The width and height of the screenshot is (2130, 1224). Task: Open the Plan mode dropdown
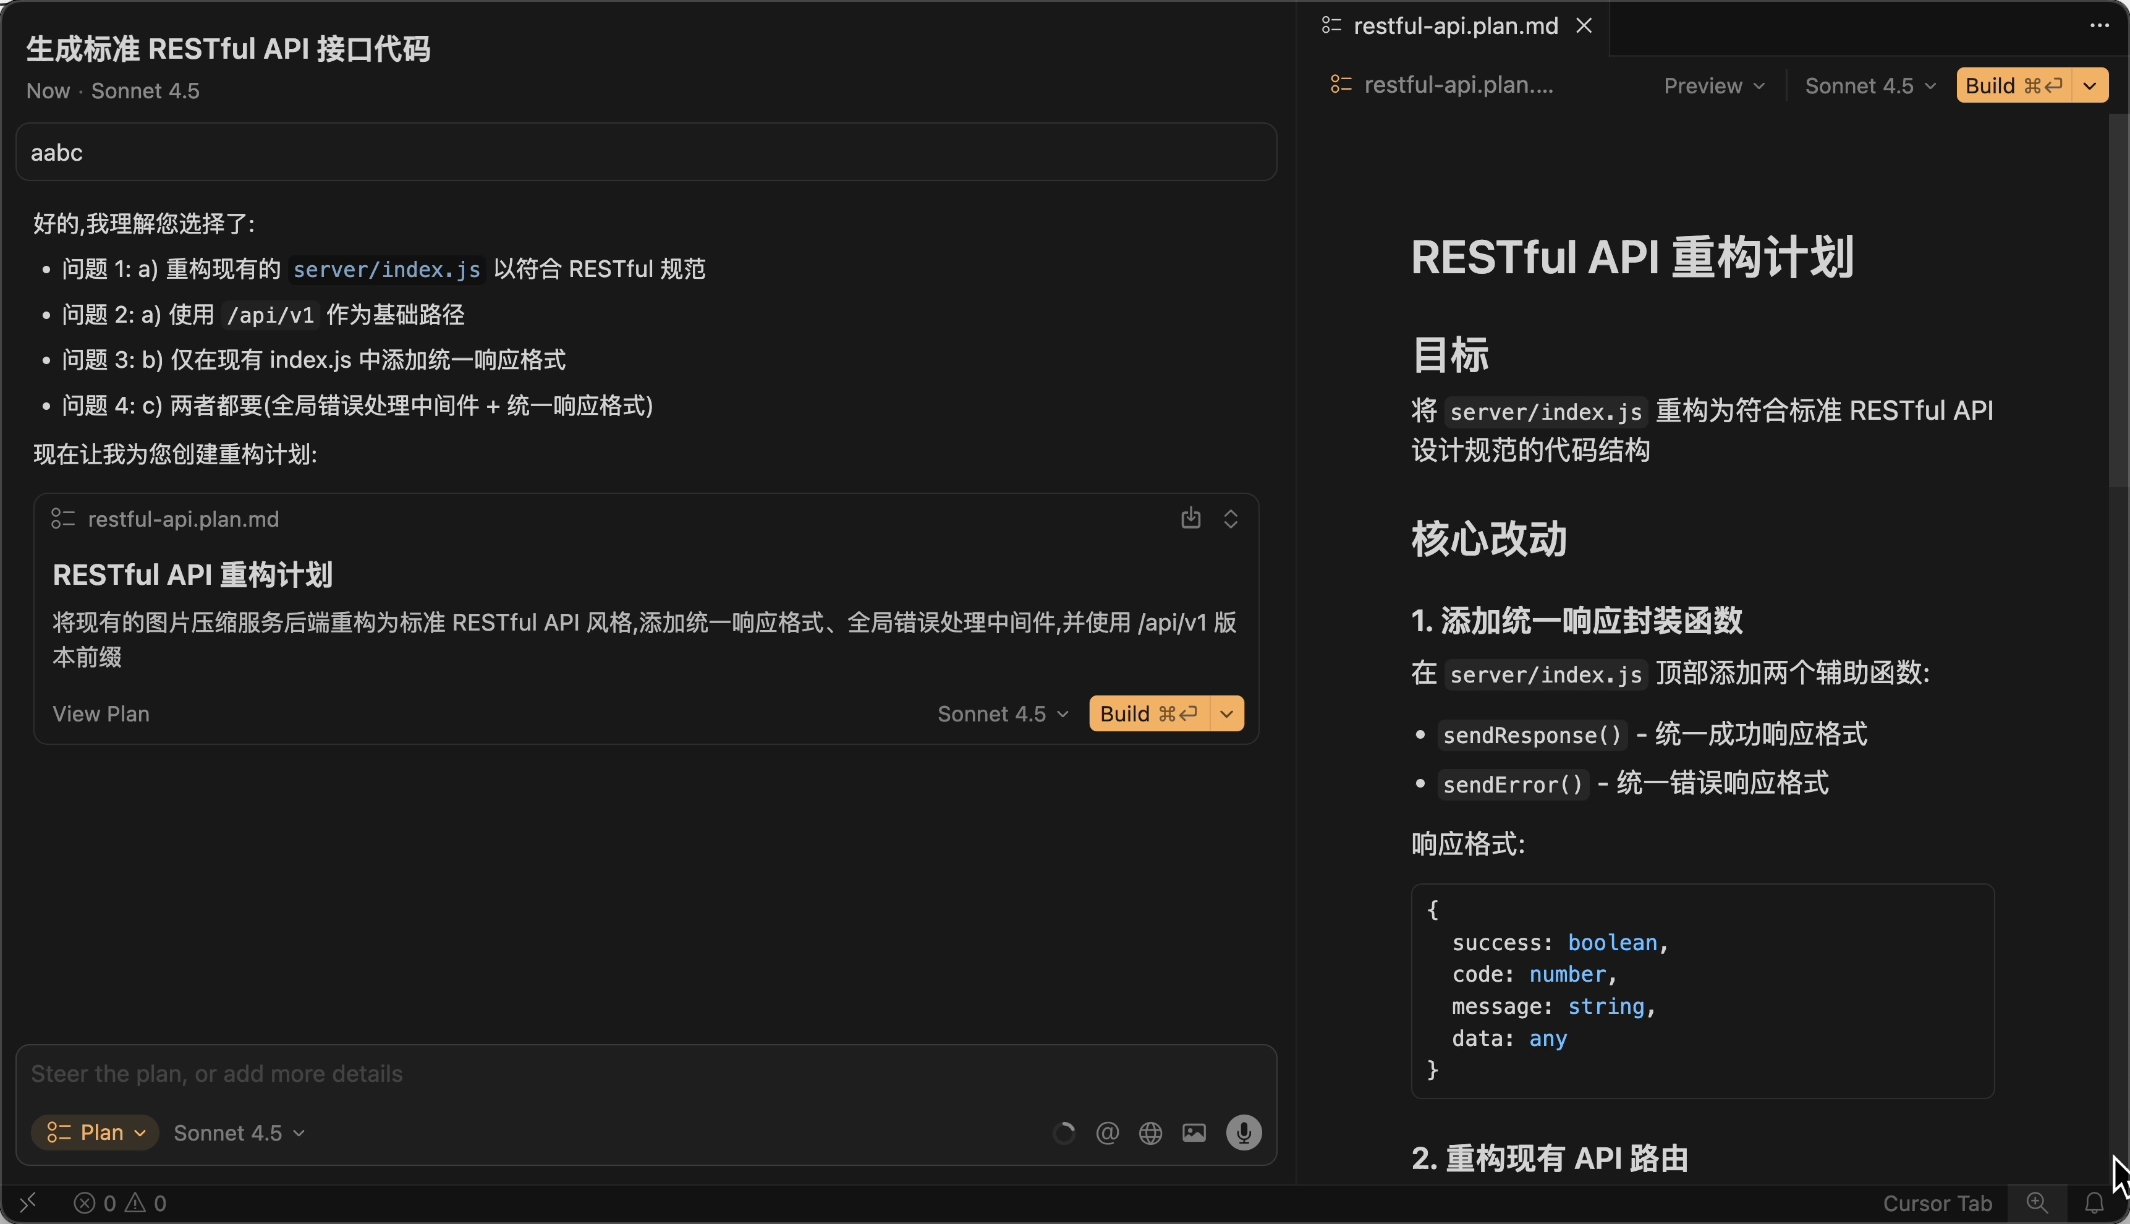(95, 1132)
